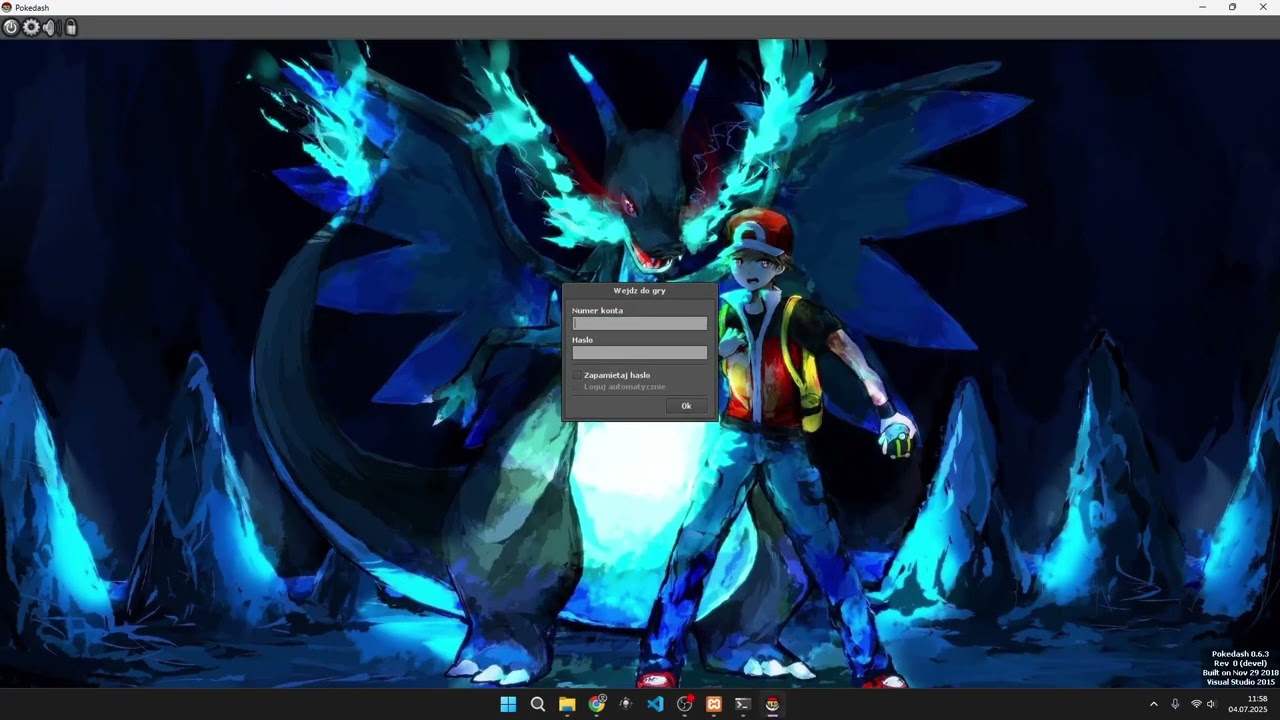1280x720 pixels.
Task: Click the power/logout icon in Pokedash toolbar
Action: tap(11, 28)
